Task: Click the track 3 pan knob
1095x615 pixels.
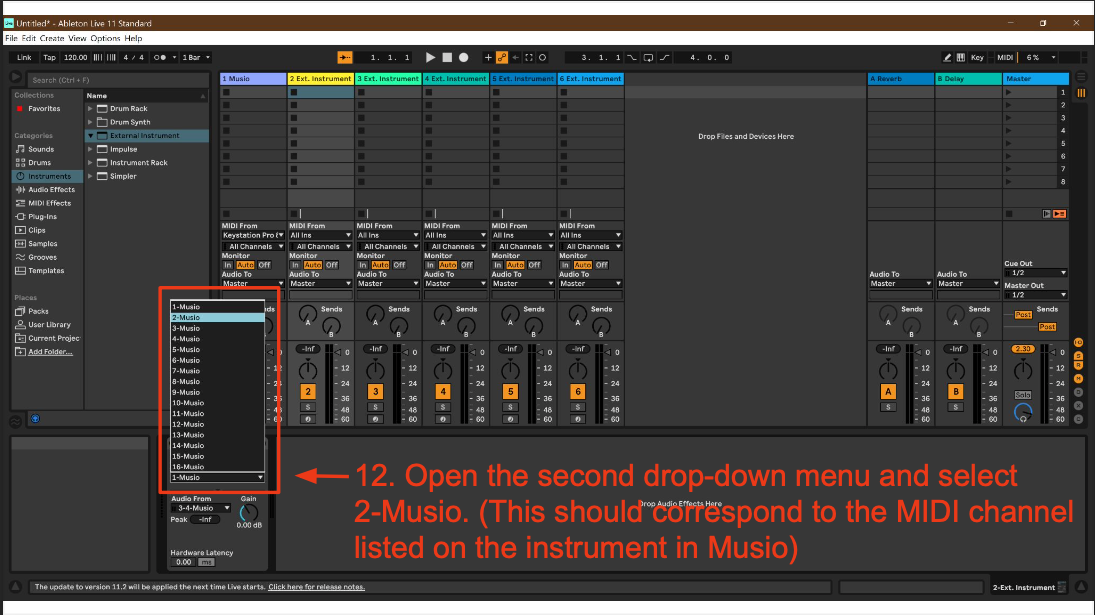Action: tap(375, 369)
